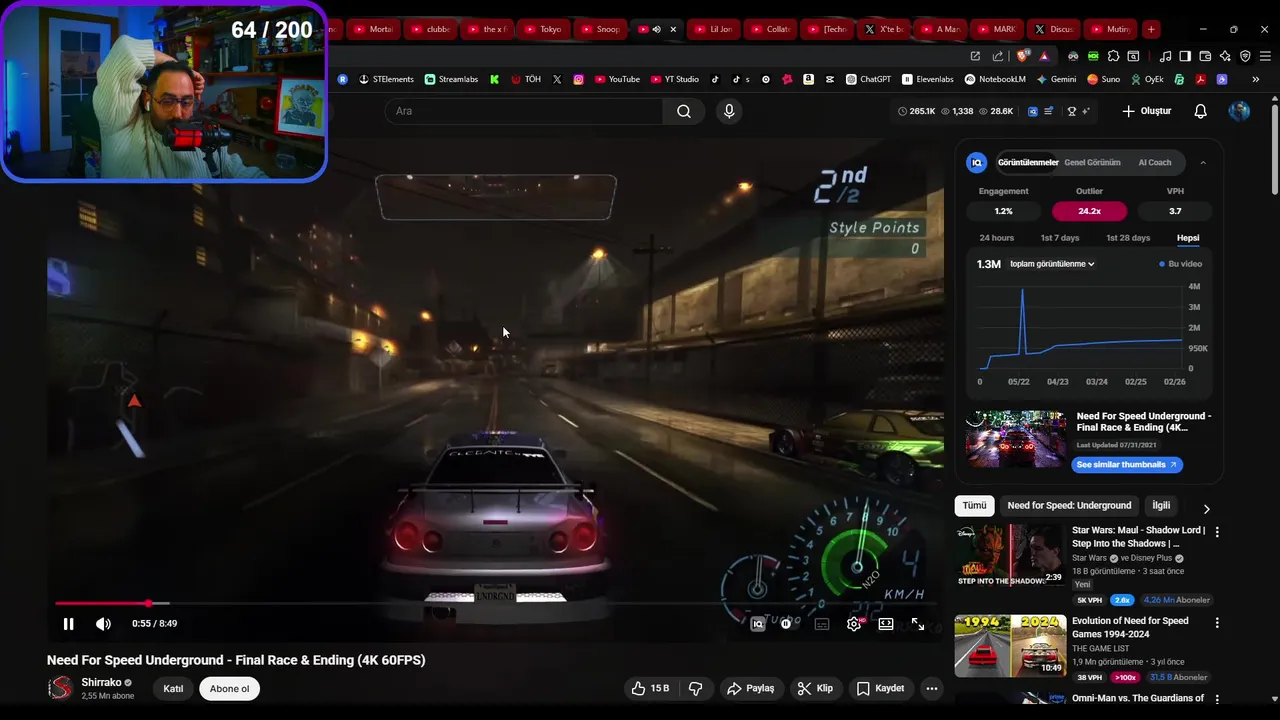This screenshot has width=1280, height=720.
Task: Open the Shirrako channel name link
Action: [101, 682]
